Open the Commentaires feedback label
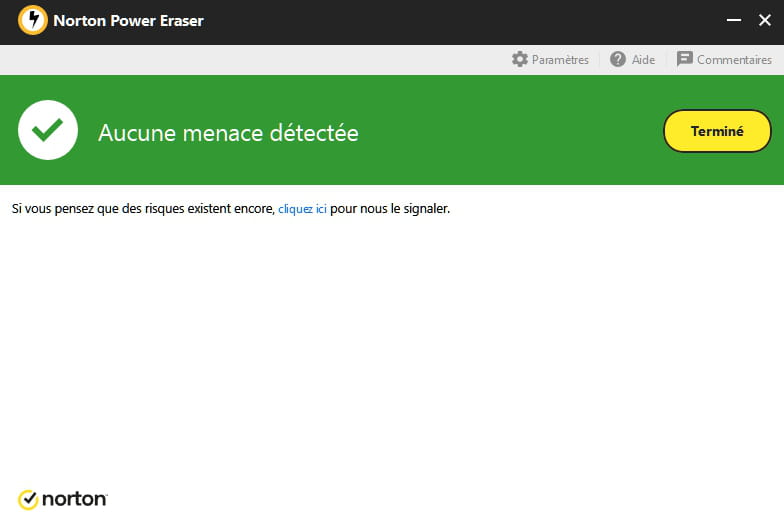This screenshot has height=522, width=784. (x=734, y=60)
